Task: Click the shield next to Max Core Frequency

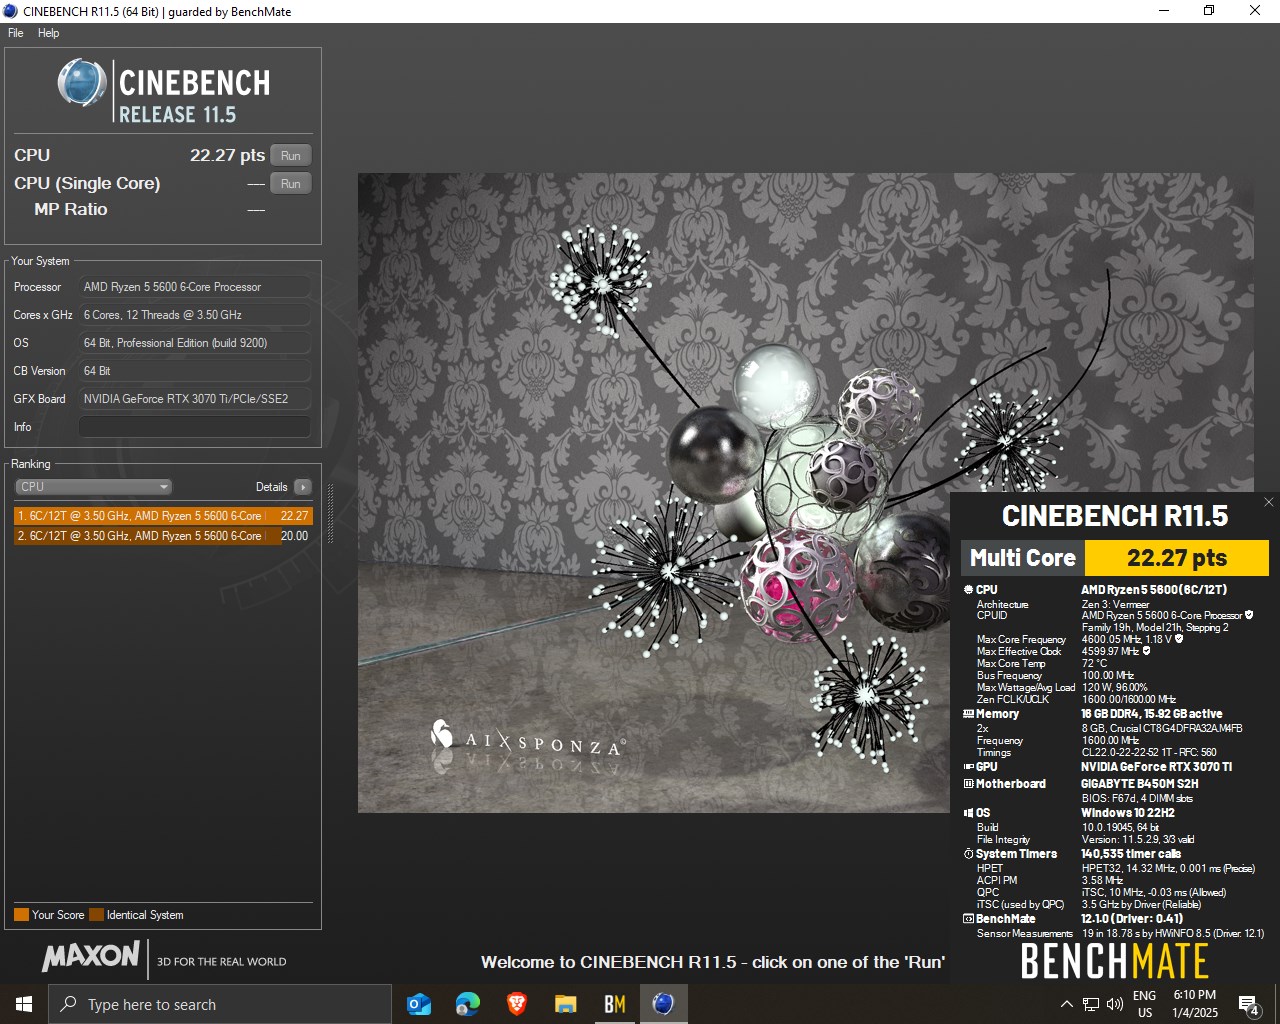Action: [1179, 639]
